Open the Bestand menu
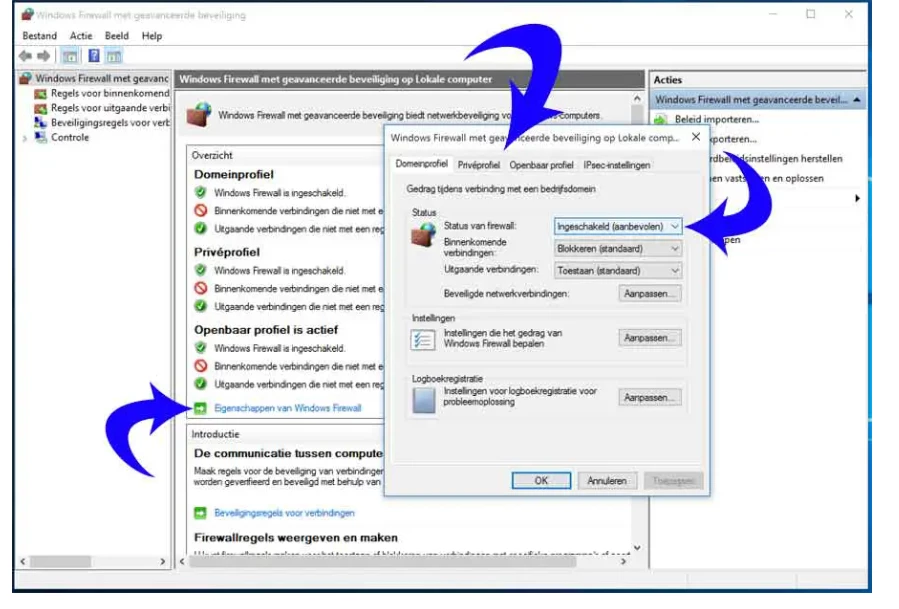 (x=40, y=36)
